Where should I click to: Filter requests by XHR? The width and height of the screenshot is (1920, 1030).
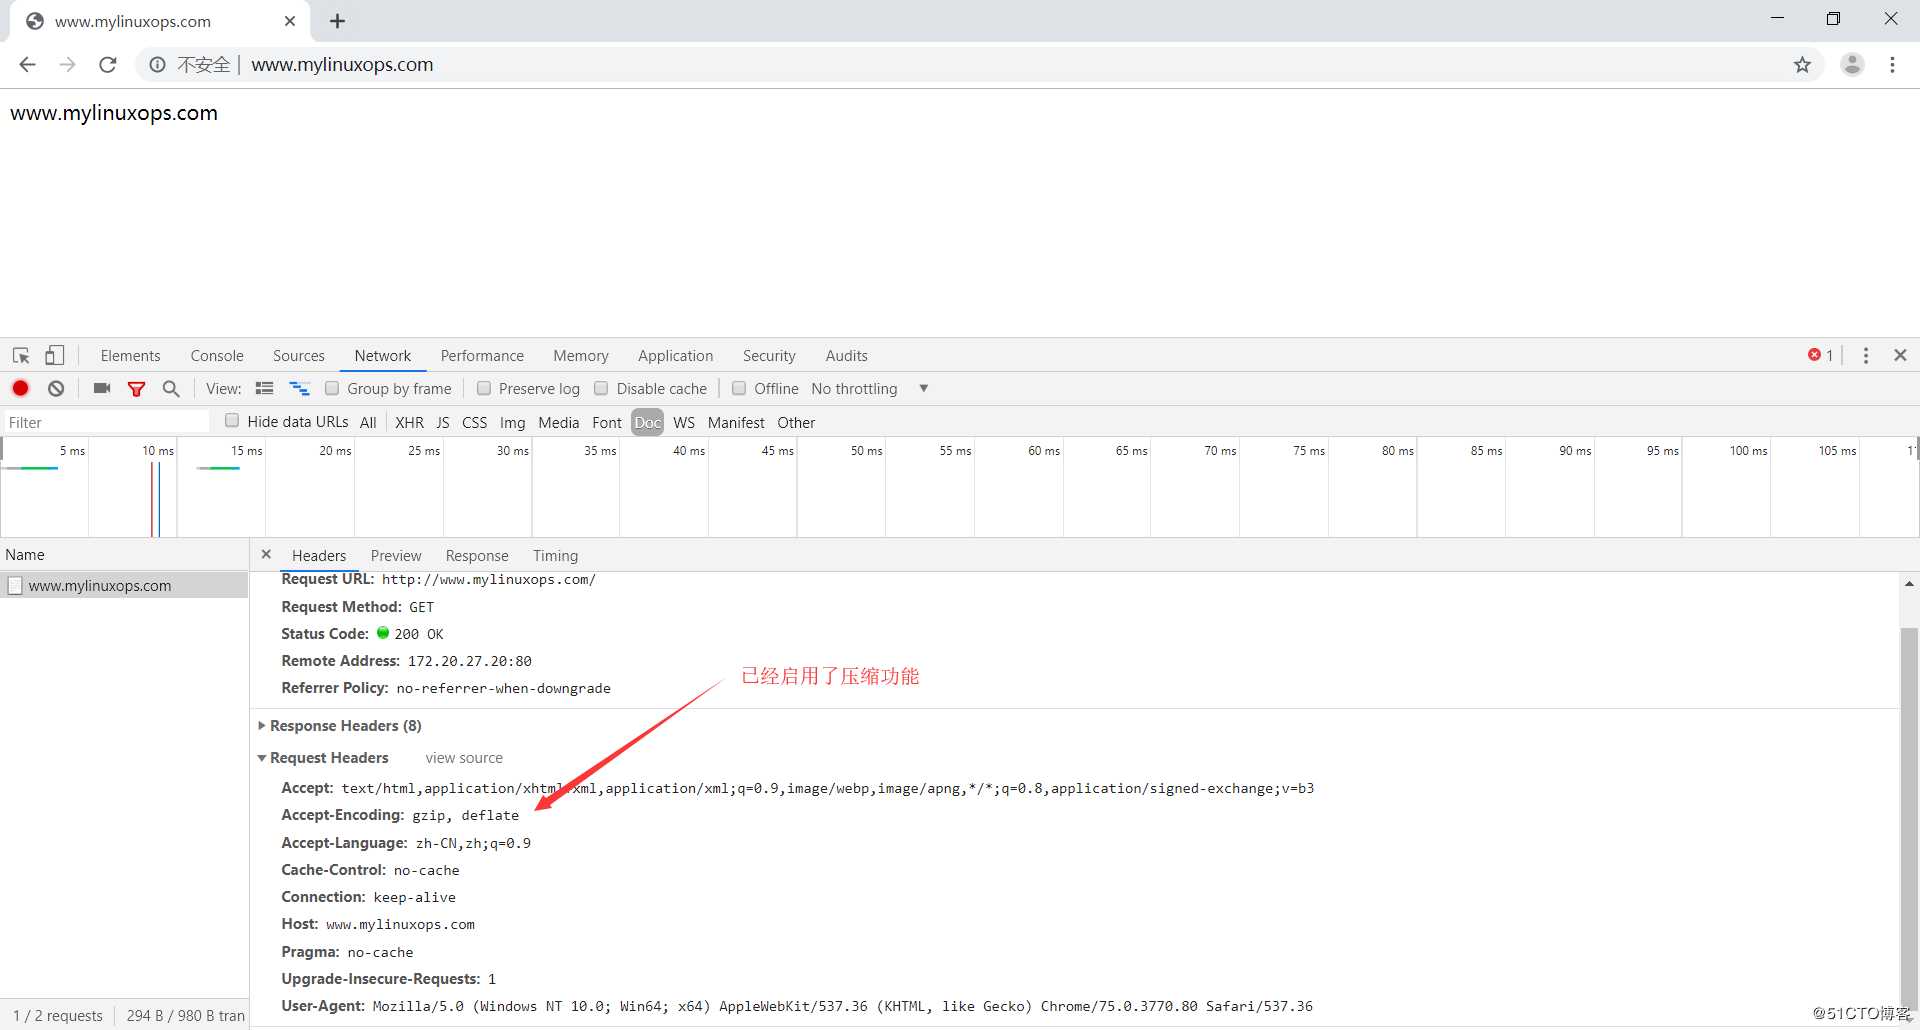[410, 423]
